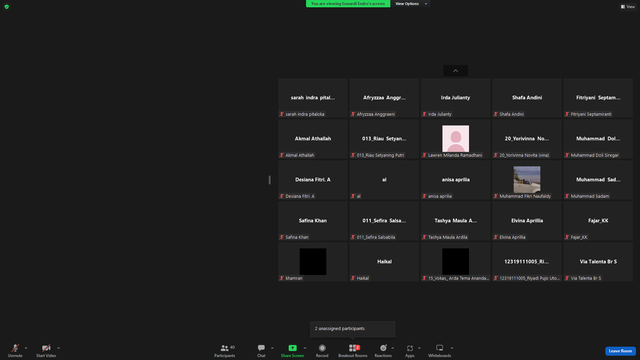This screenshot has height=360, width=640.
Task: Click muted mic icon beside Irda Julianty label
Action: [424, 114]
